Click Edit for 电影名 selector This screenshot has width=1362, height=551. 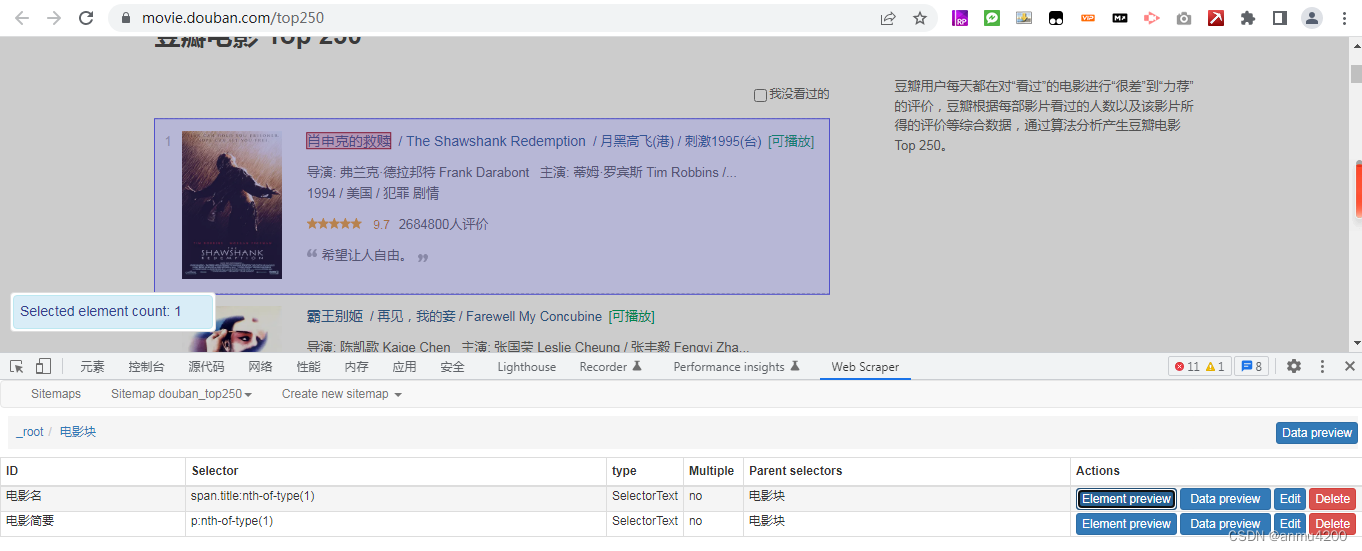tap(1290, 499)
